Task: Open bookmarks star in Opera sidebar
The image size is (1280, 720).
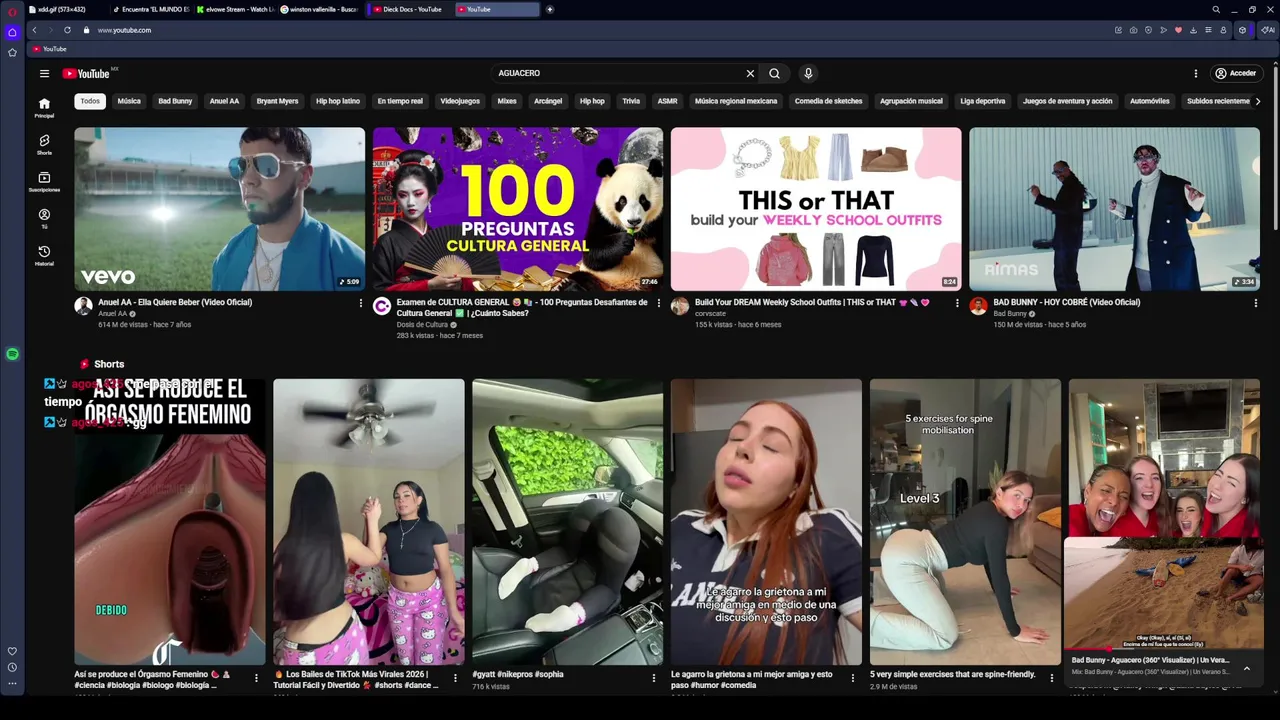Action: (12, 52)
